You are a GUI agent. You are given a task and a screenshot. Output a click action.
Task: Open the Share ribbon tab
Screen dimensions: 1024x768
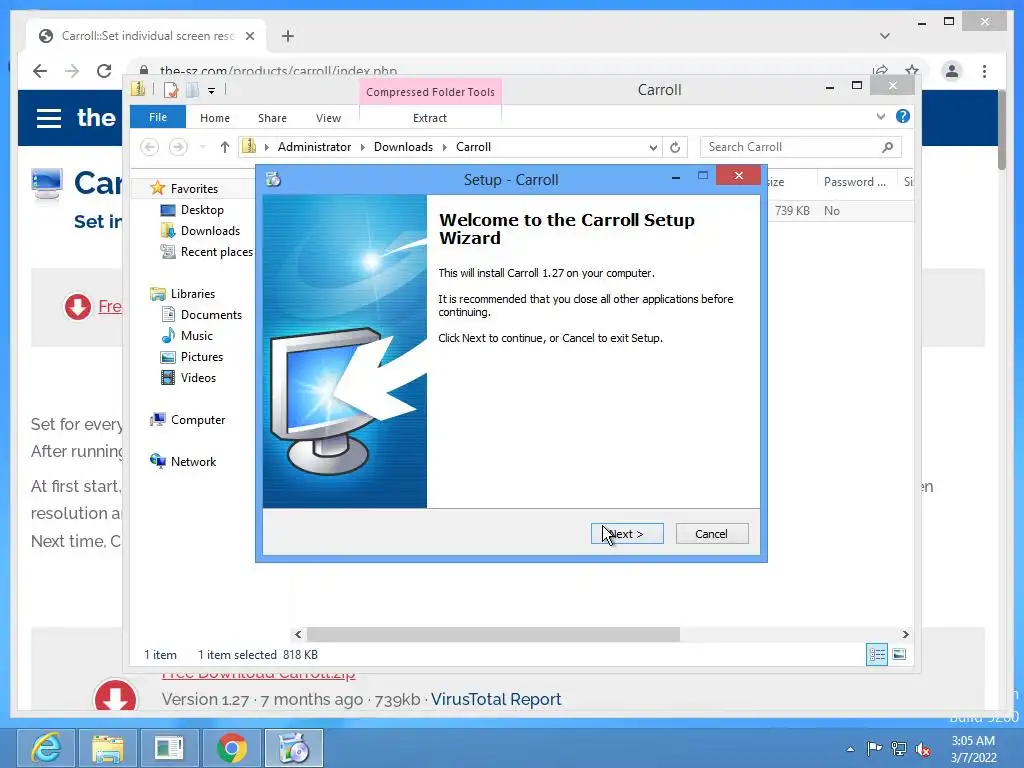(272, 118)
